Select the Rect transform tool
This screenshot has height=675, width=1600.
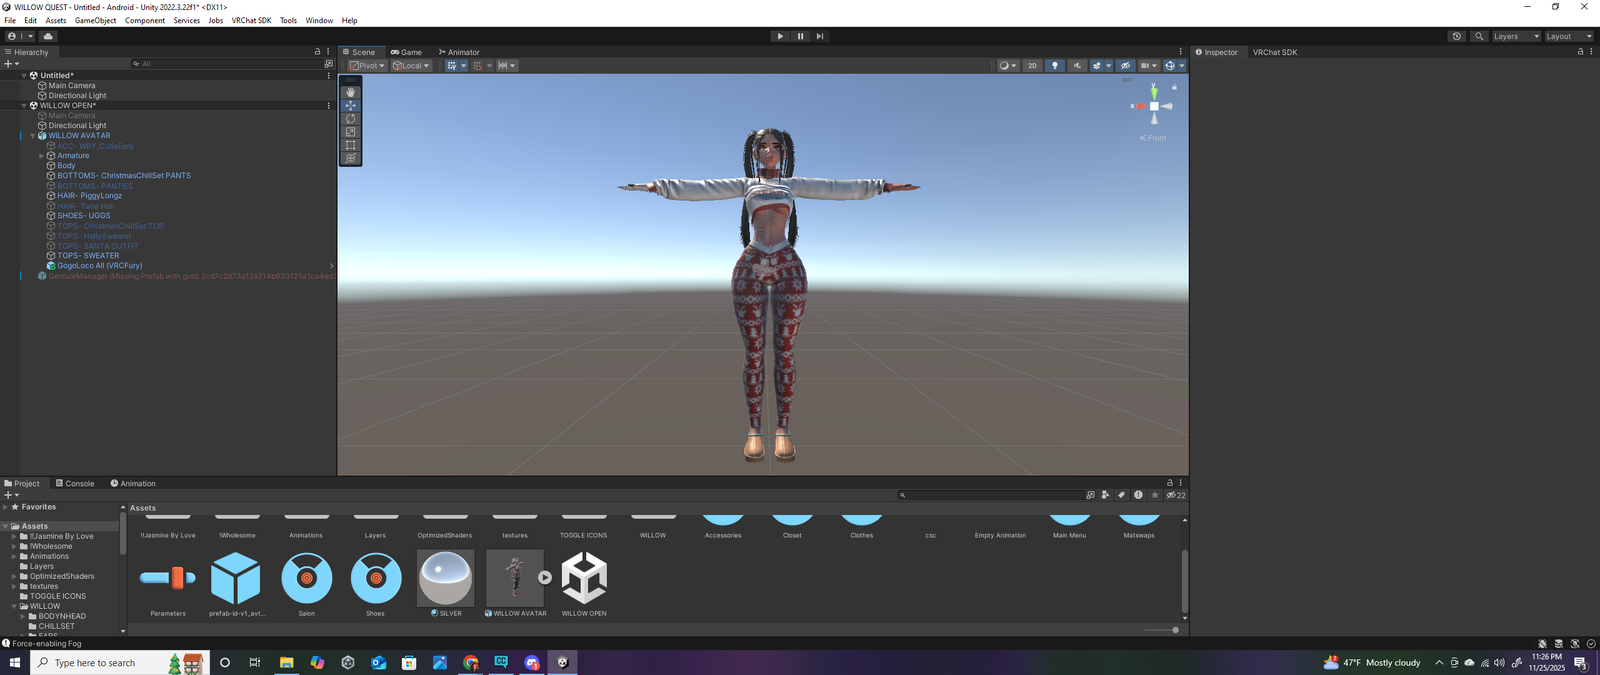pos(350,145)
